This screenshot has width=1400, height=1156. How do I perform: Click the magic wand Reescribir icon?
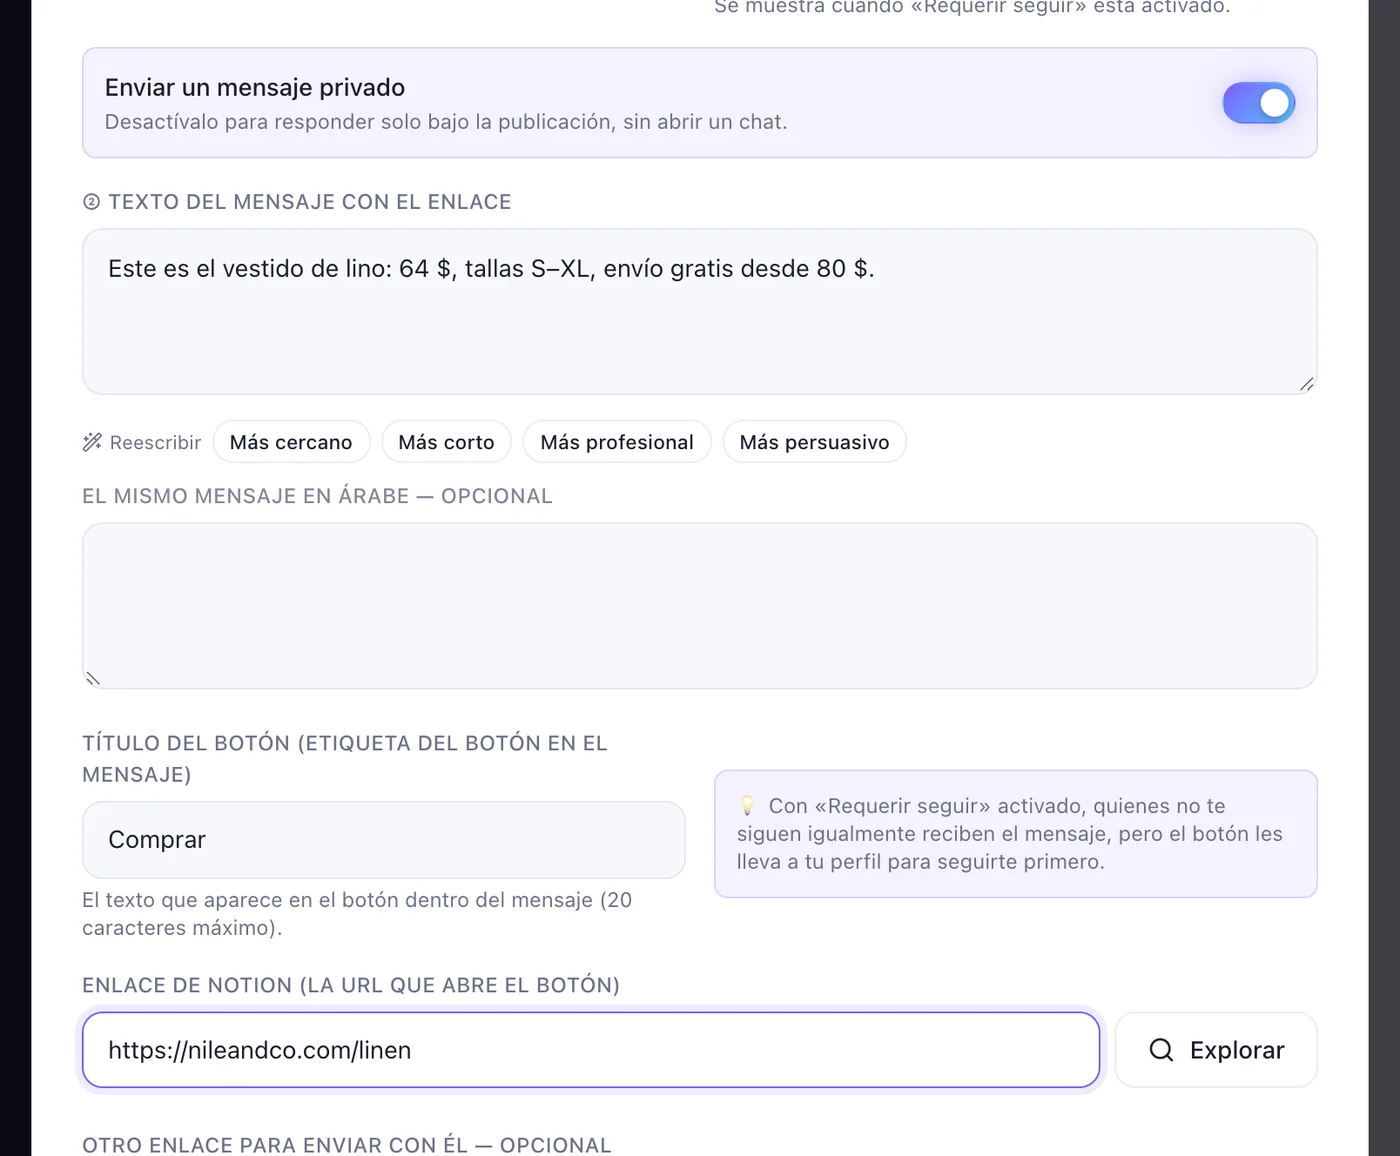point(92,442)
